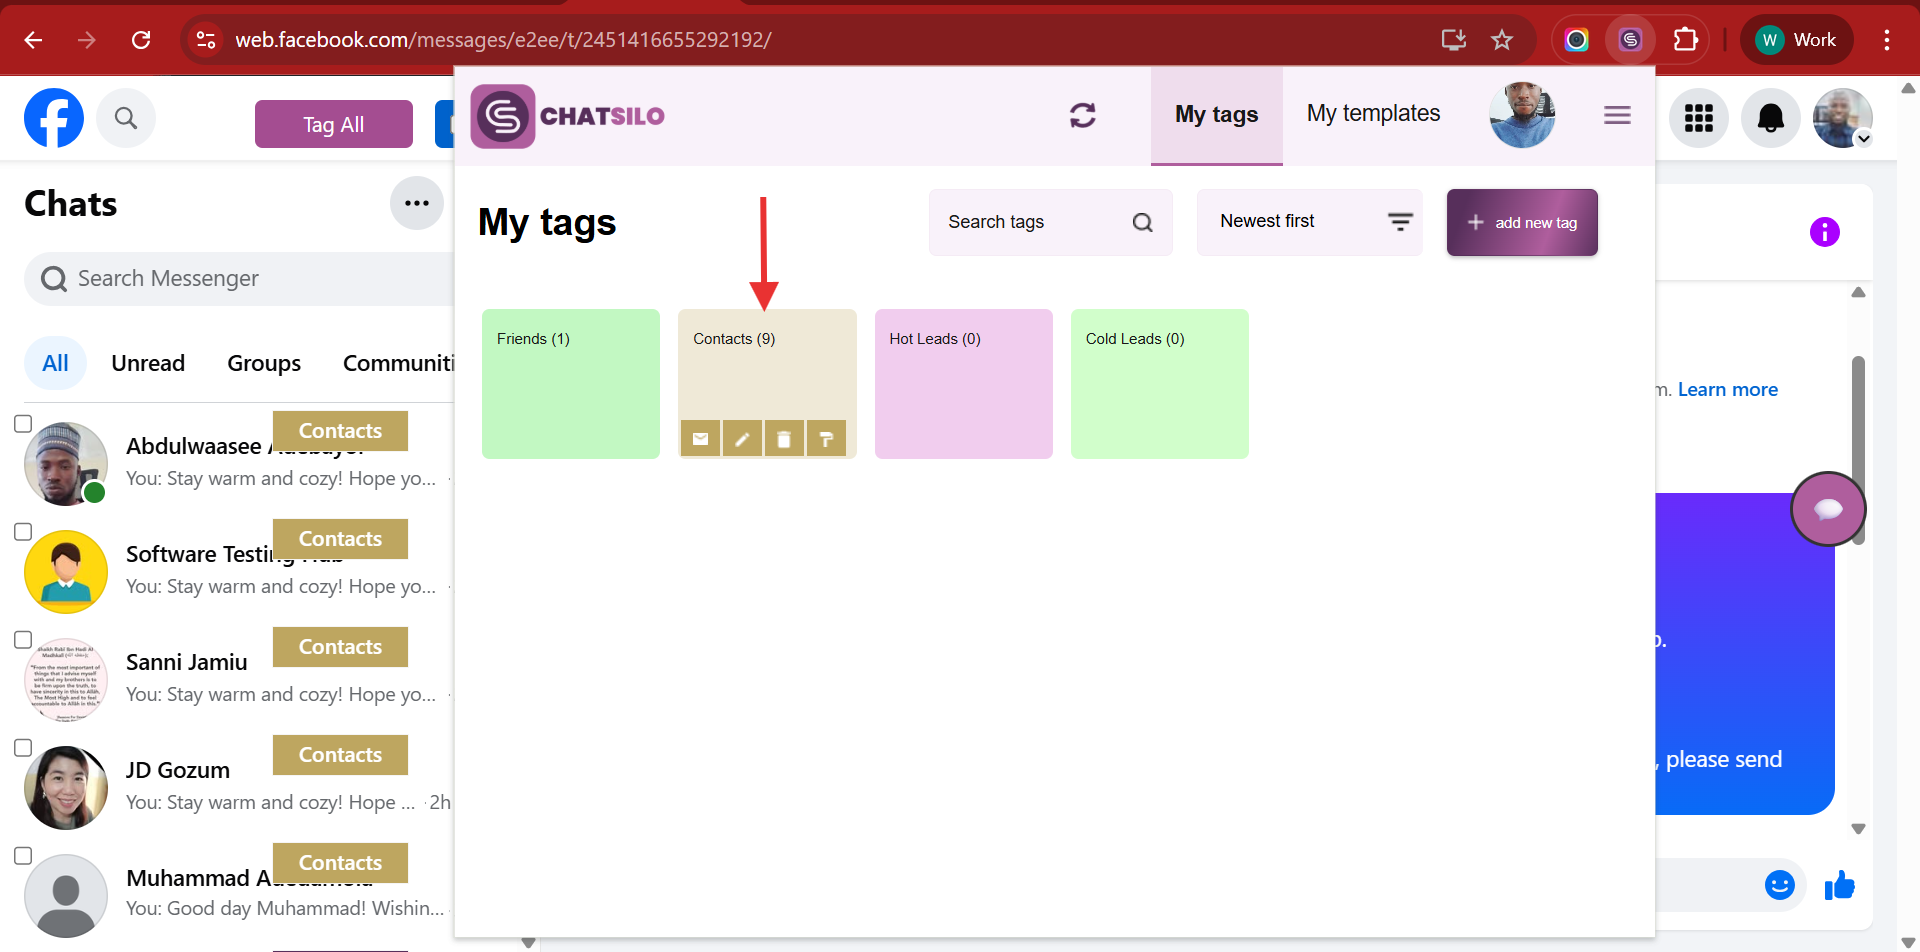The height and width of the screenshot is (952, 1920).
Task: Open the browser Extensions puzzle icon
Action: pyautogui.click(x=1685, y=40)
